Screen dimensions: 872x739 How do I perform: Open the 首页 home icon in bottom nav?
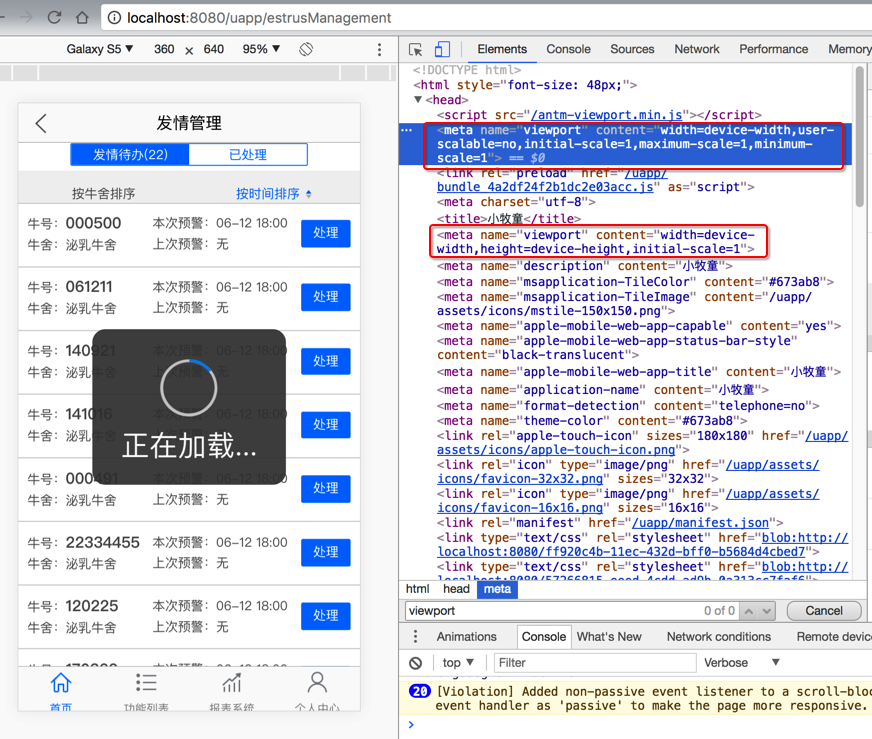61,683
